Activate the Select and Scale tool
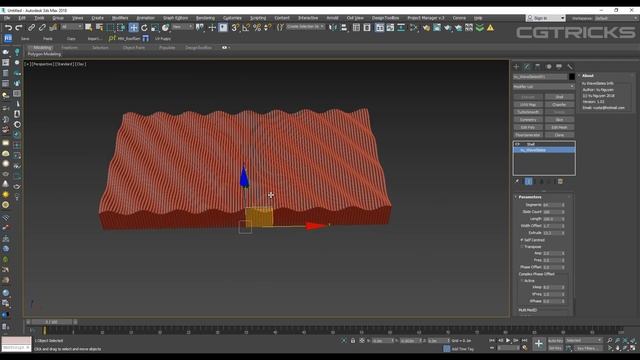Viewport: 640px width, 360px height. (x=155, y=28)
